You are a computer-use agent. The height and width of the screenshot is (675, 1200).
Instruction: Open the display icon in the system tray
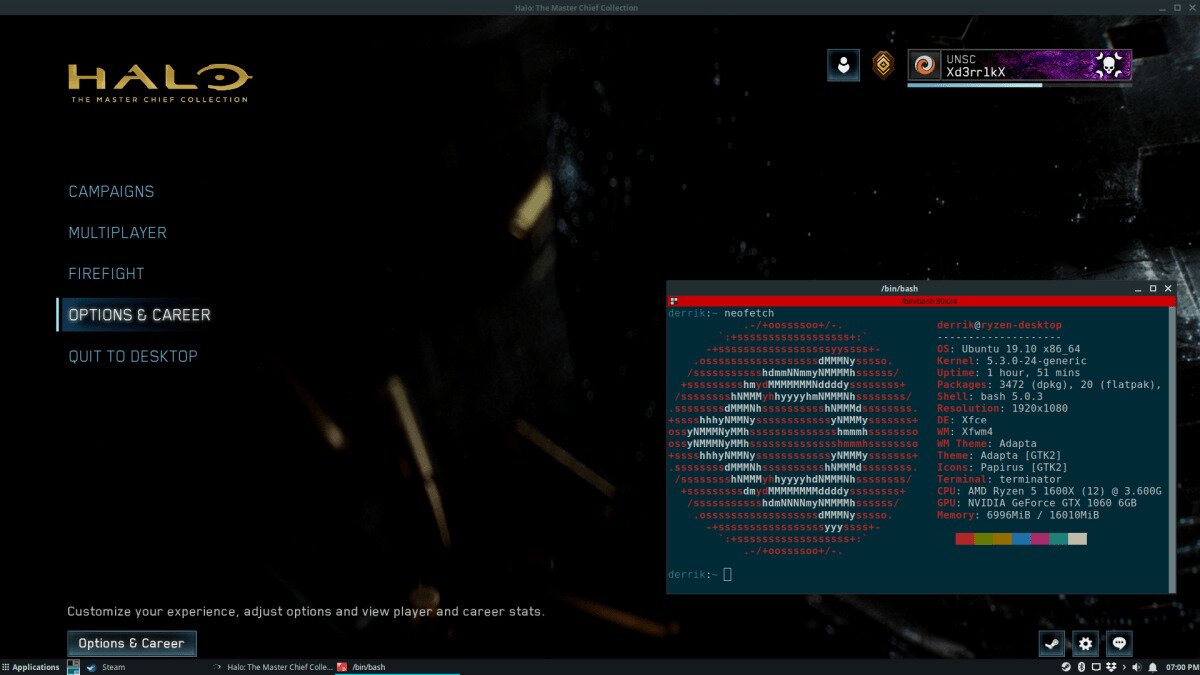[1097, 666]
